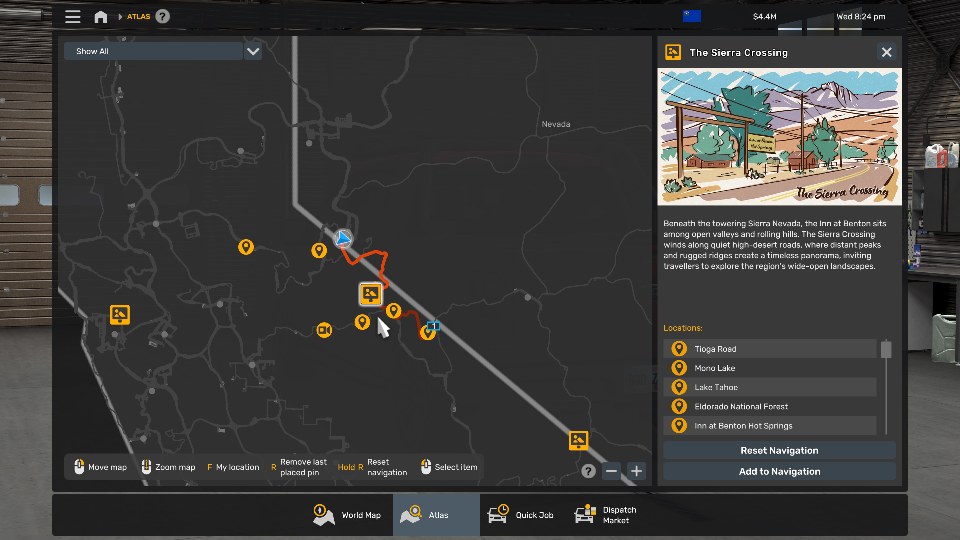Image resolution: width=960 pixels, height=540 pixels.
Task: Click the $4.4M money balance
Action: (765, 17)
